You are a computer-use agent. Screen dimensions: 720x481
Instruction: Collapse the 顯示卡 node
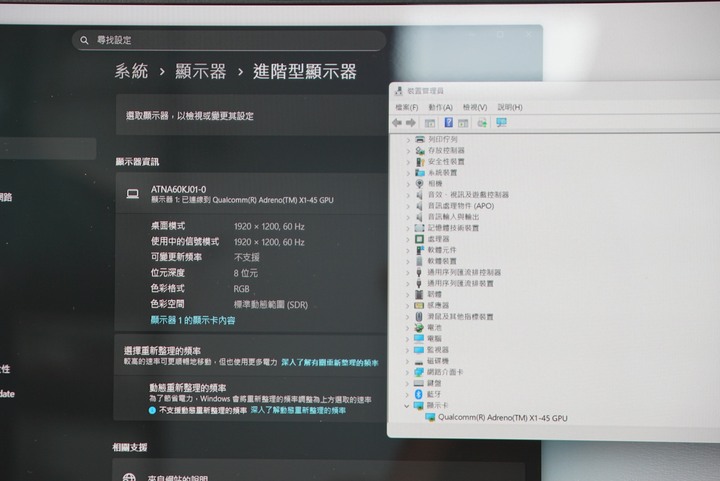tap(407, 406)
